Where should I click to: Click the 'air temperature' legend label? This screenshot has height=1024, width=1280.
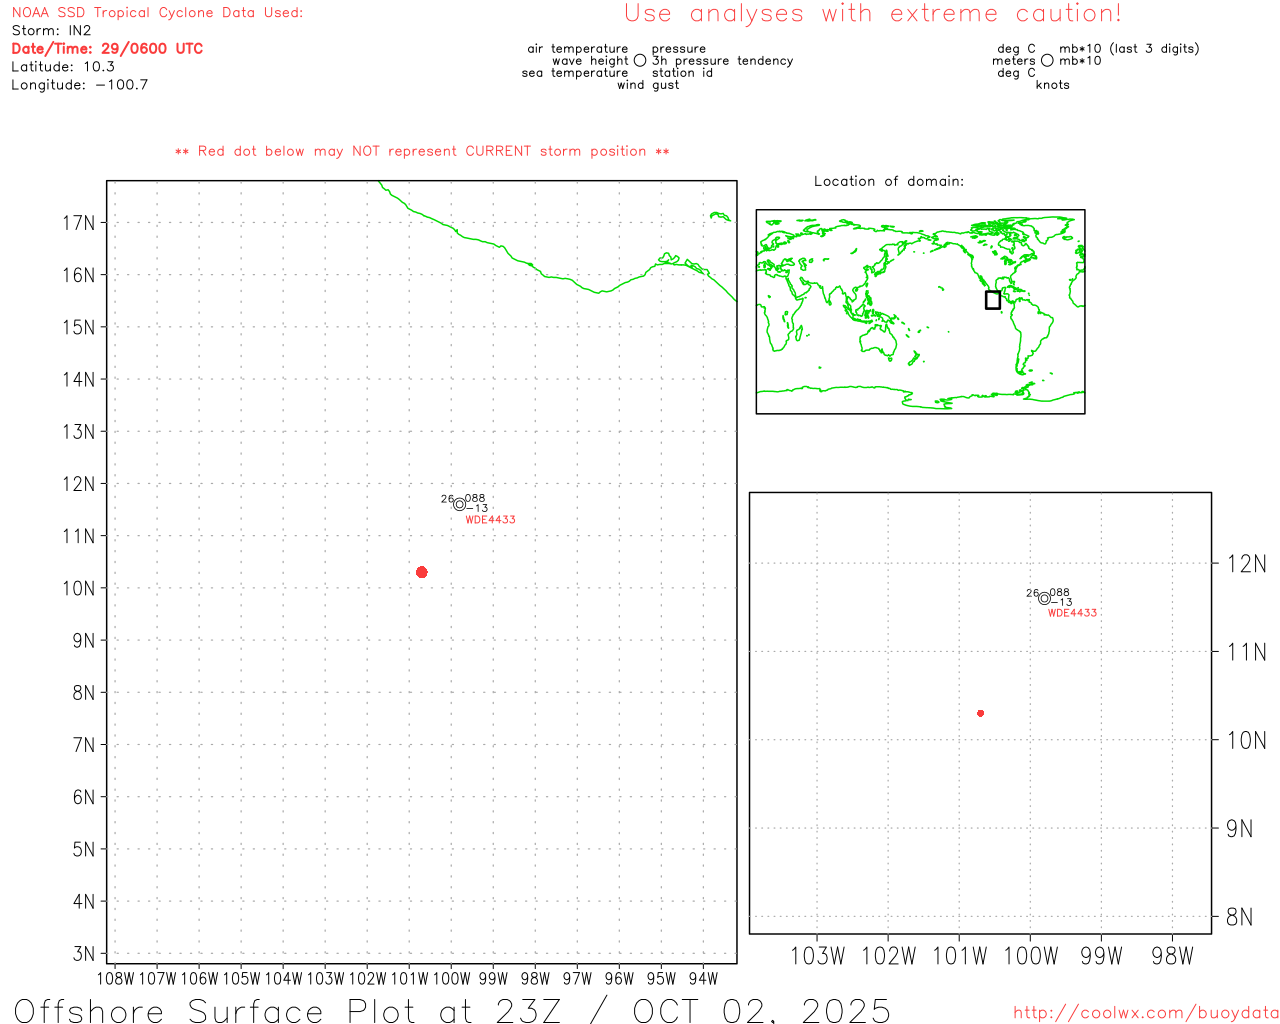click(578, 49)
